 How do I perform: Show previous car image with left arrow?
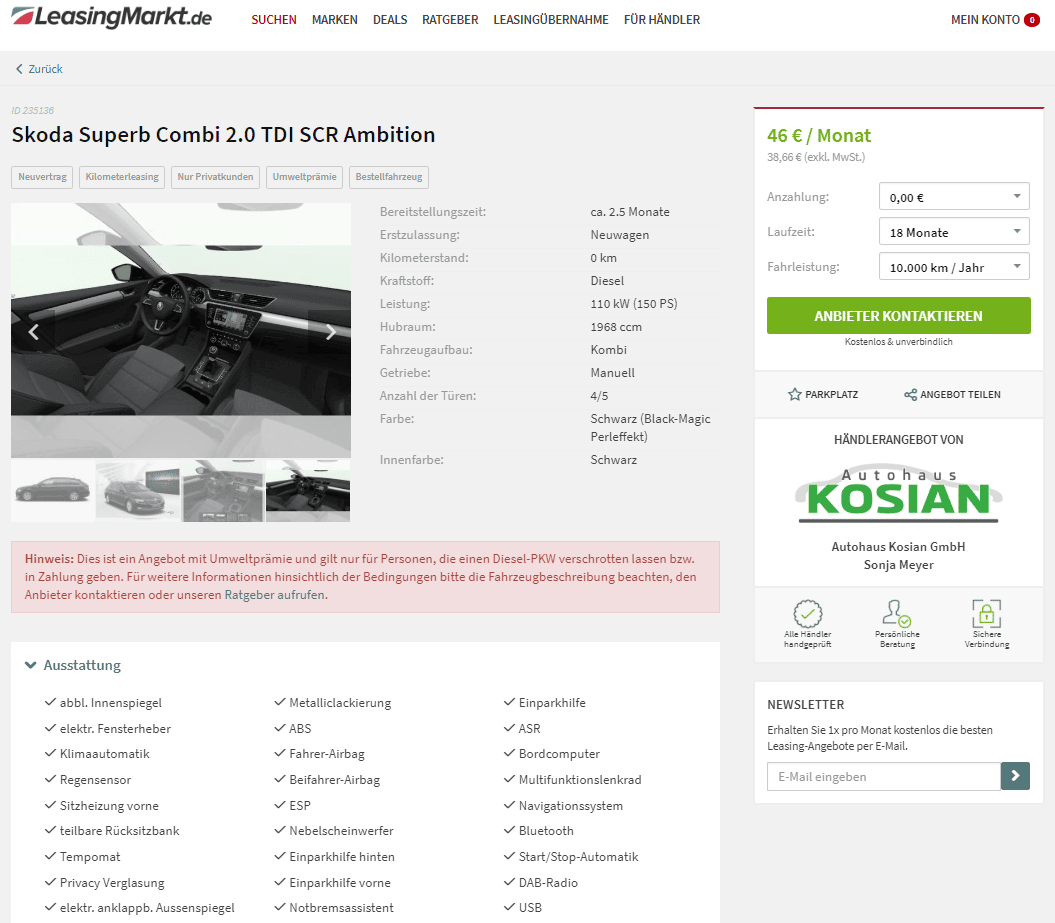(x=33, y=331)
